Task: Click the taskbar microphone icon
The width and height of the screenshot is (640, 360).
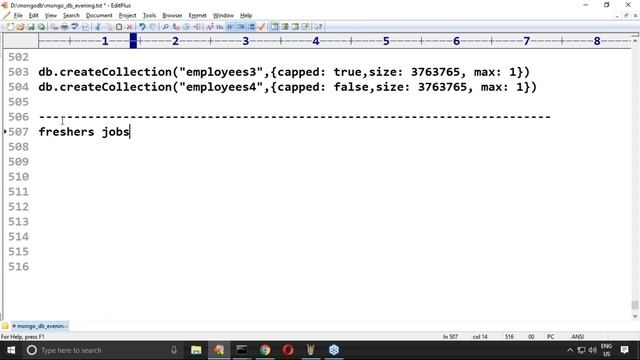Action: (x=174, y=350)
